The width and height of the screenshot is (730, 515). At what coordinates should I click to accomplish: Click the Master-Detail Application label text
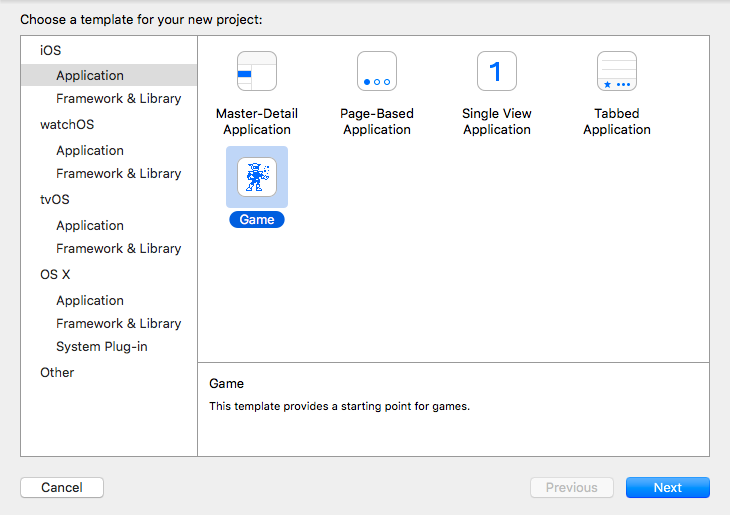click(x=257, y=122)
